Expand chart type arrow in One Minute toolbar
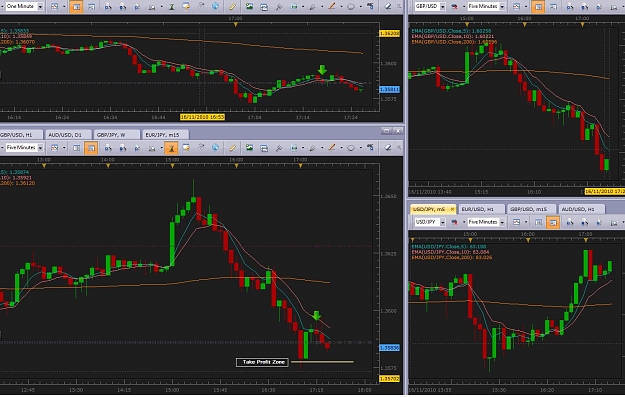The image size is (625, 397). 64,7
